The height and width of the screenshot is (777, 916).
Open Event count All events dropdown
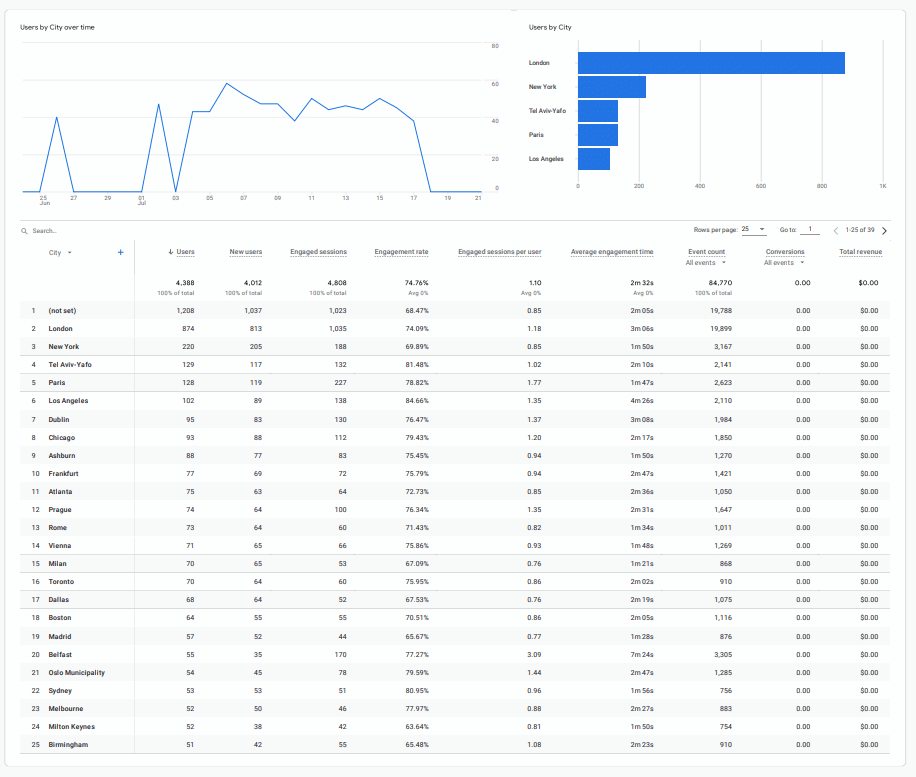pos(706,263)
